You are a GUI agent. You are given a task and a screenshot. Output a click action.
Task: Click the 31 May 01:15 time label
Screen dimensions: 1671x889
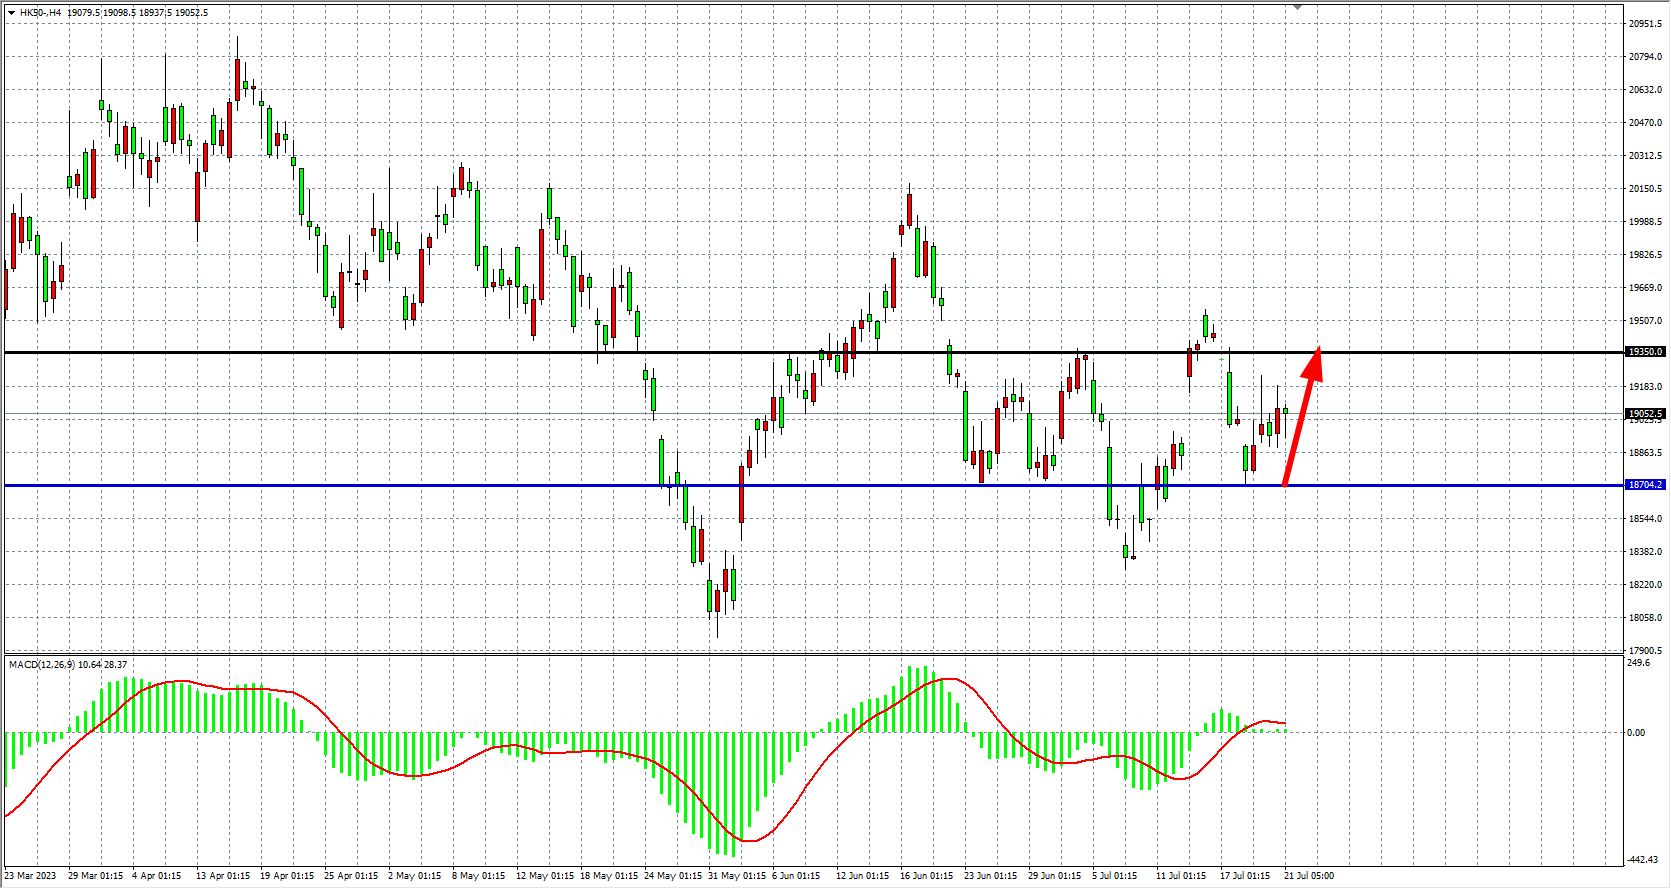click(737, 876)
